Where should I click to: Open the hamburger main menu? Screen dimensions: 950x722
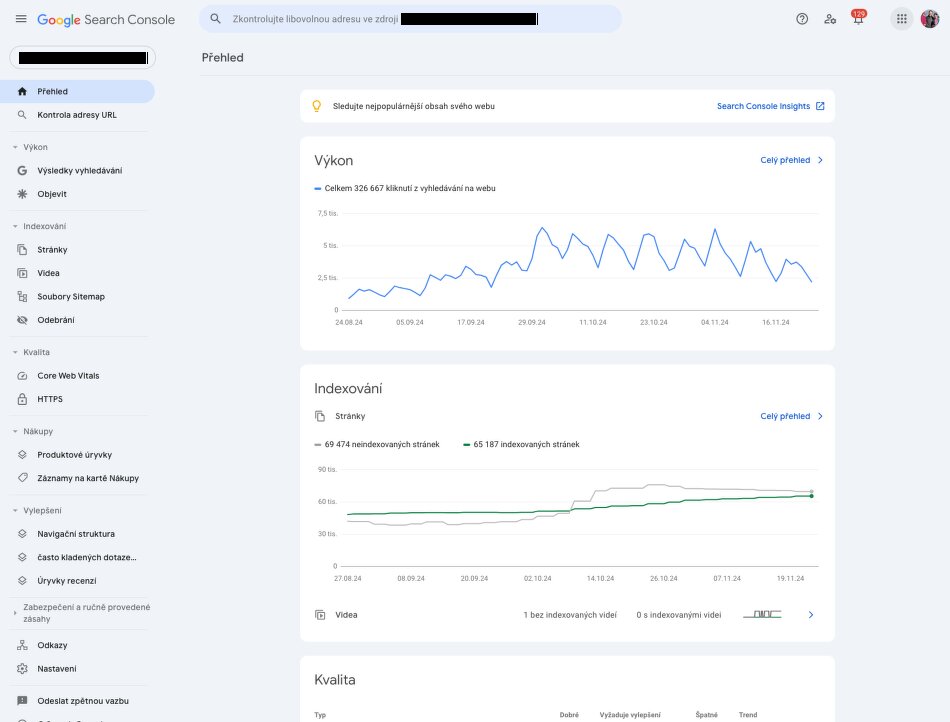point(21,19)
